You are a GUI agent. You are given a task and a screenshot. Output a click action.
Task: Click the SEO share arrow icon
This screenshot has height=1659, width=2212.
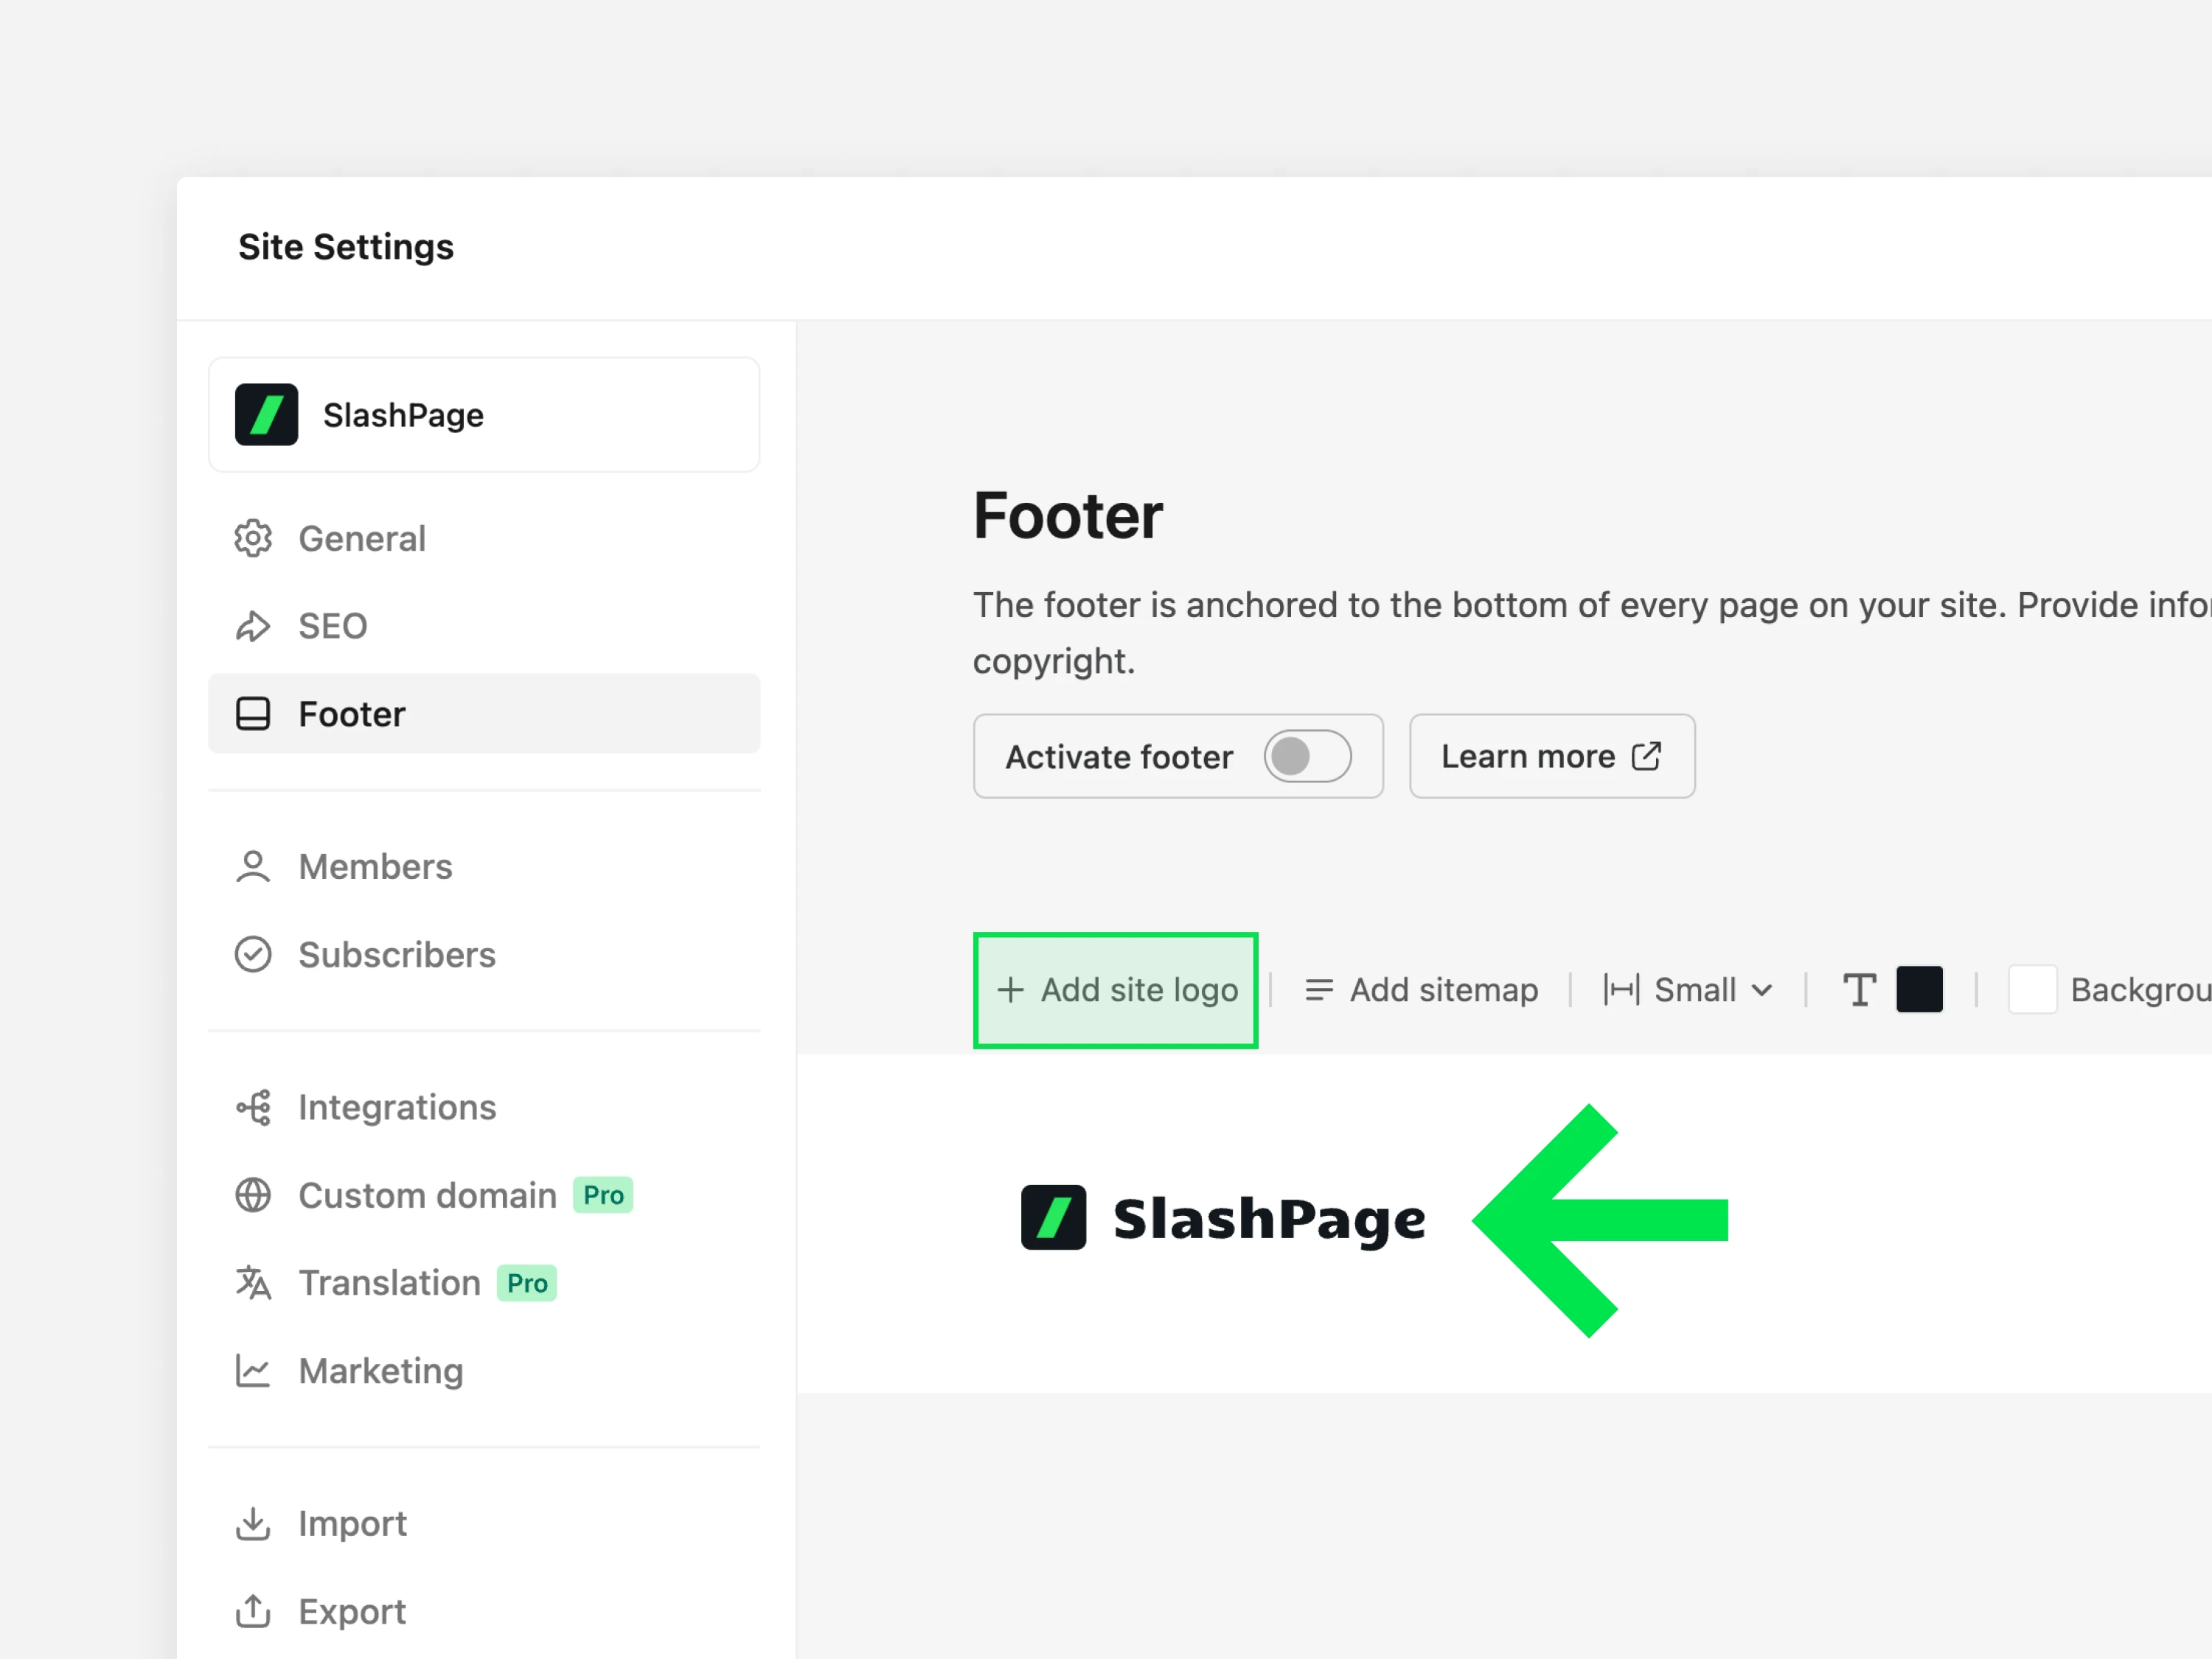point(253,626)
